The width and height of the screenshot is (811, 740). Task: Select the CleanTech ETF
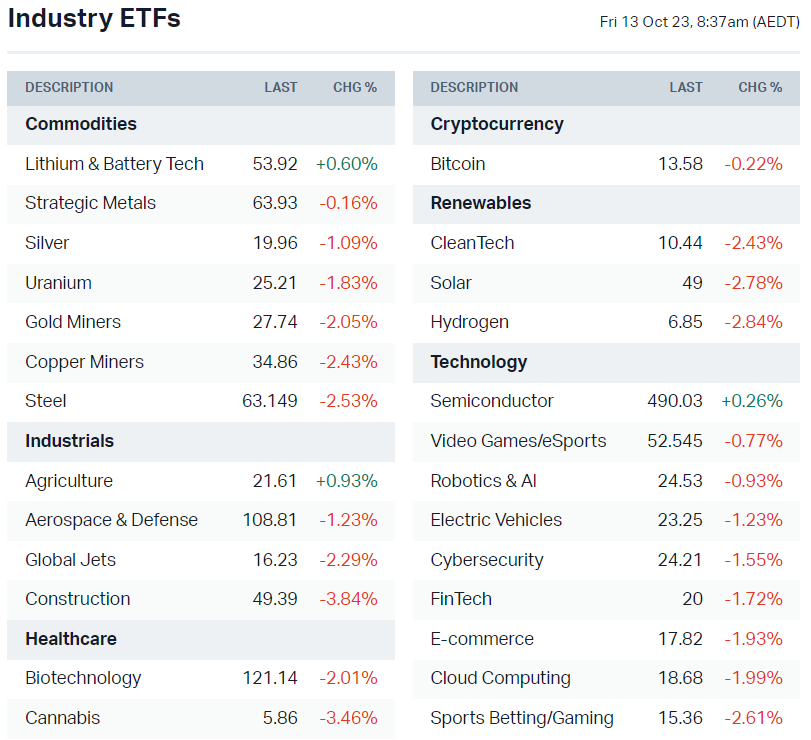point(472,243)
